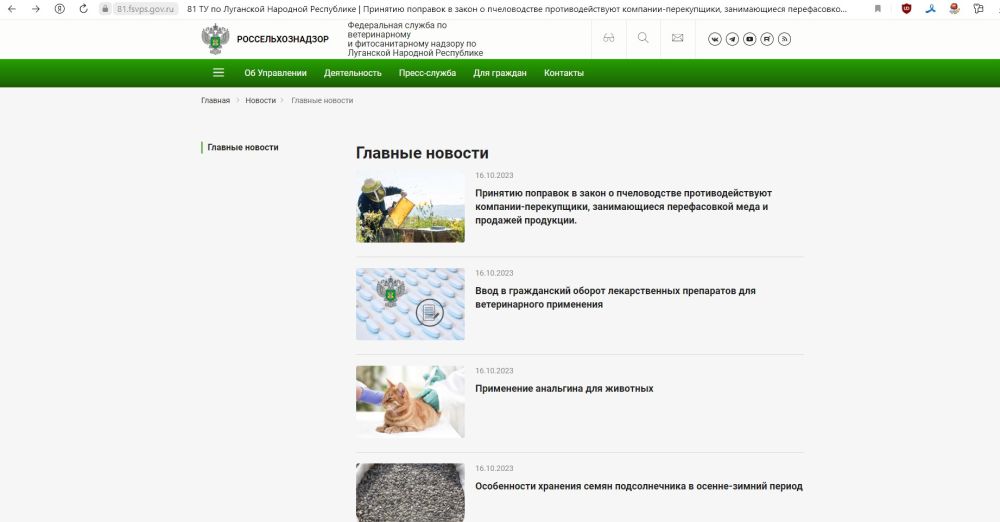The width and height of the screenshot is (1000, 522).
Task: Bookmark this page with the bookmark icon
Action: 878,8
